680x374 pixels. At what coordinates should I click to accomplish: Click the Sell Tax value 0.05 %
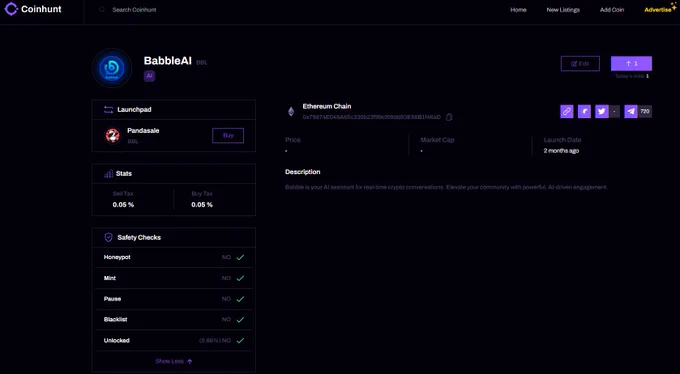123,204
